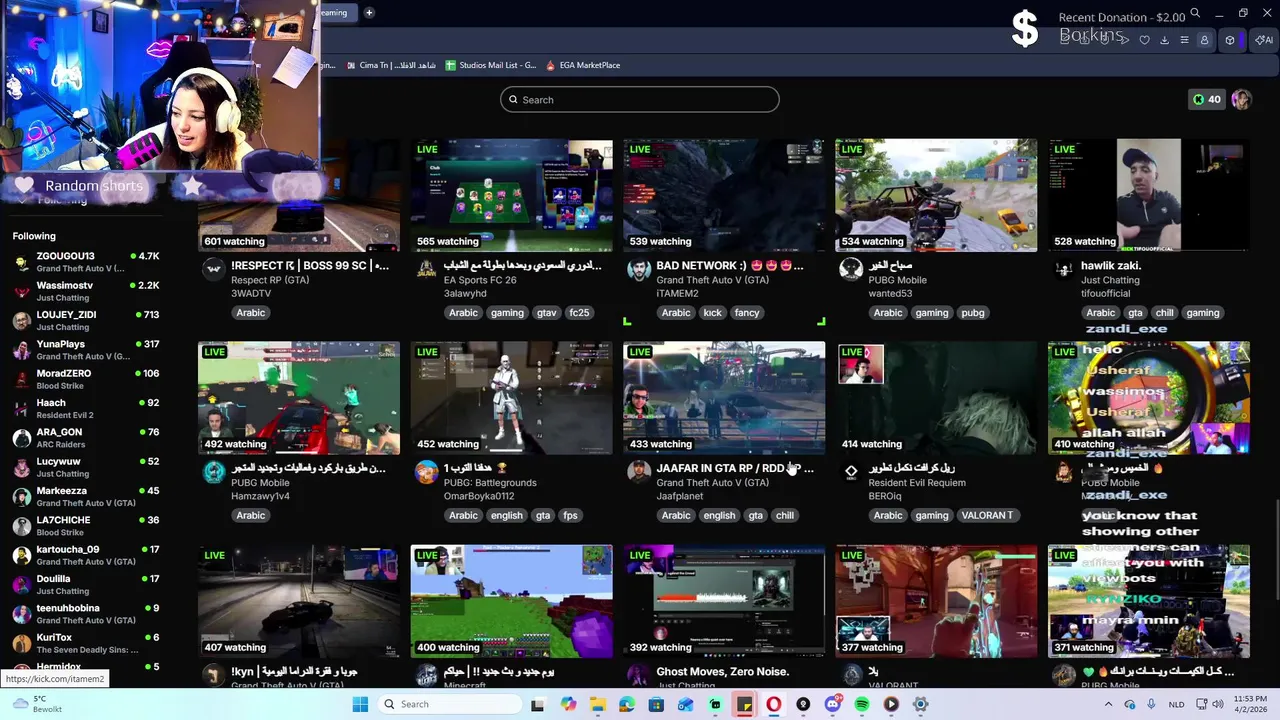Open a new browser tab with plus button
Screen dimensions: 1280x720
[369, 13]
